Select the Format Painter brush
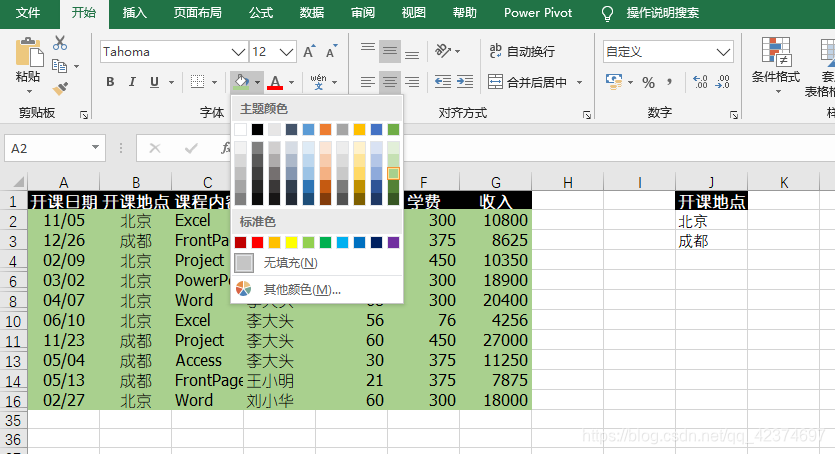This screenshot has height=454, width=835. 60,88
